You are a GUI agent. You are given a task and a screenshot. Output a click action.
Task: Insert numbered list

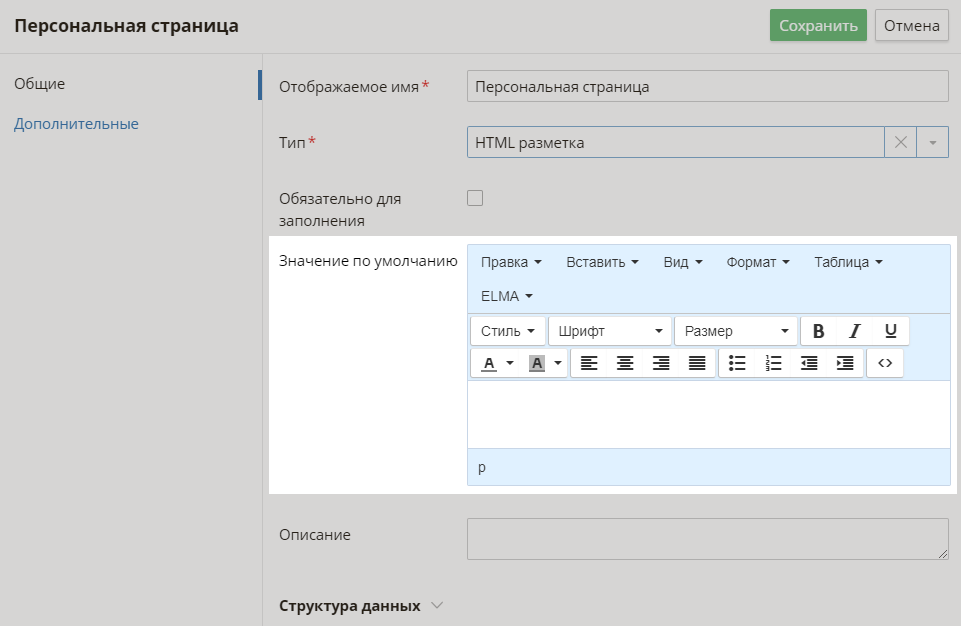773,363
